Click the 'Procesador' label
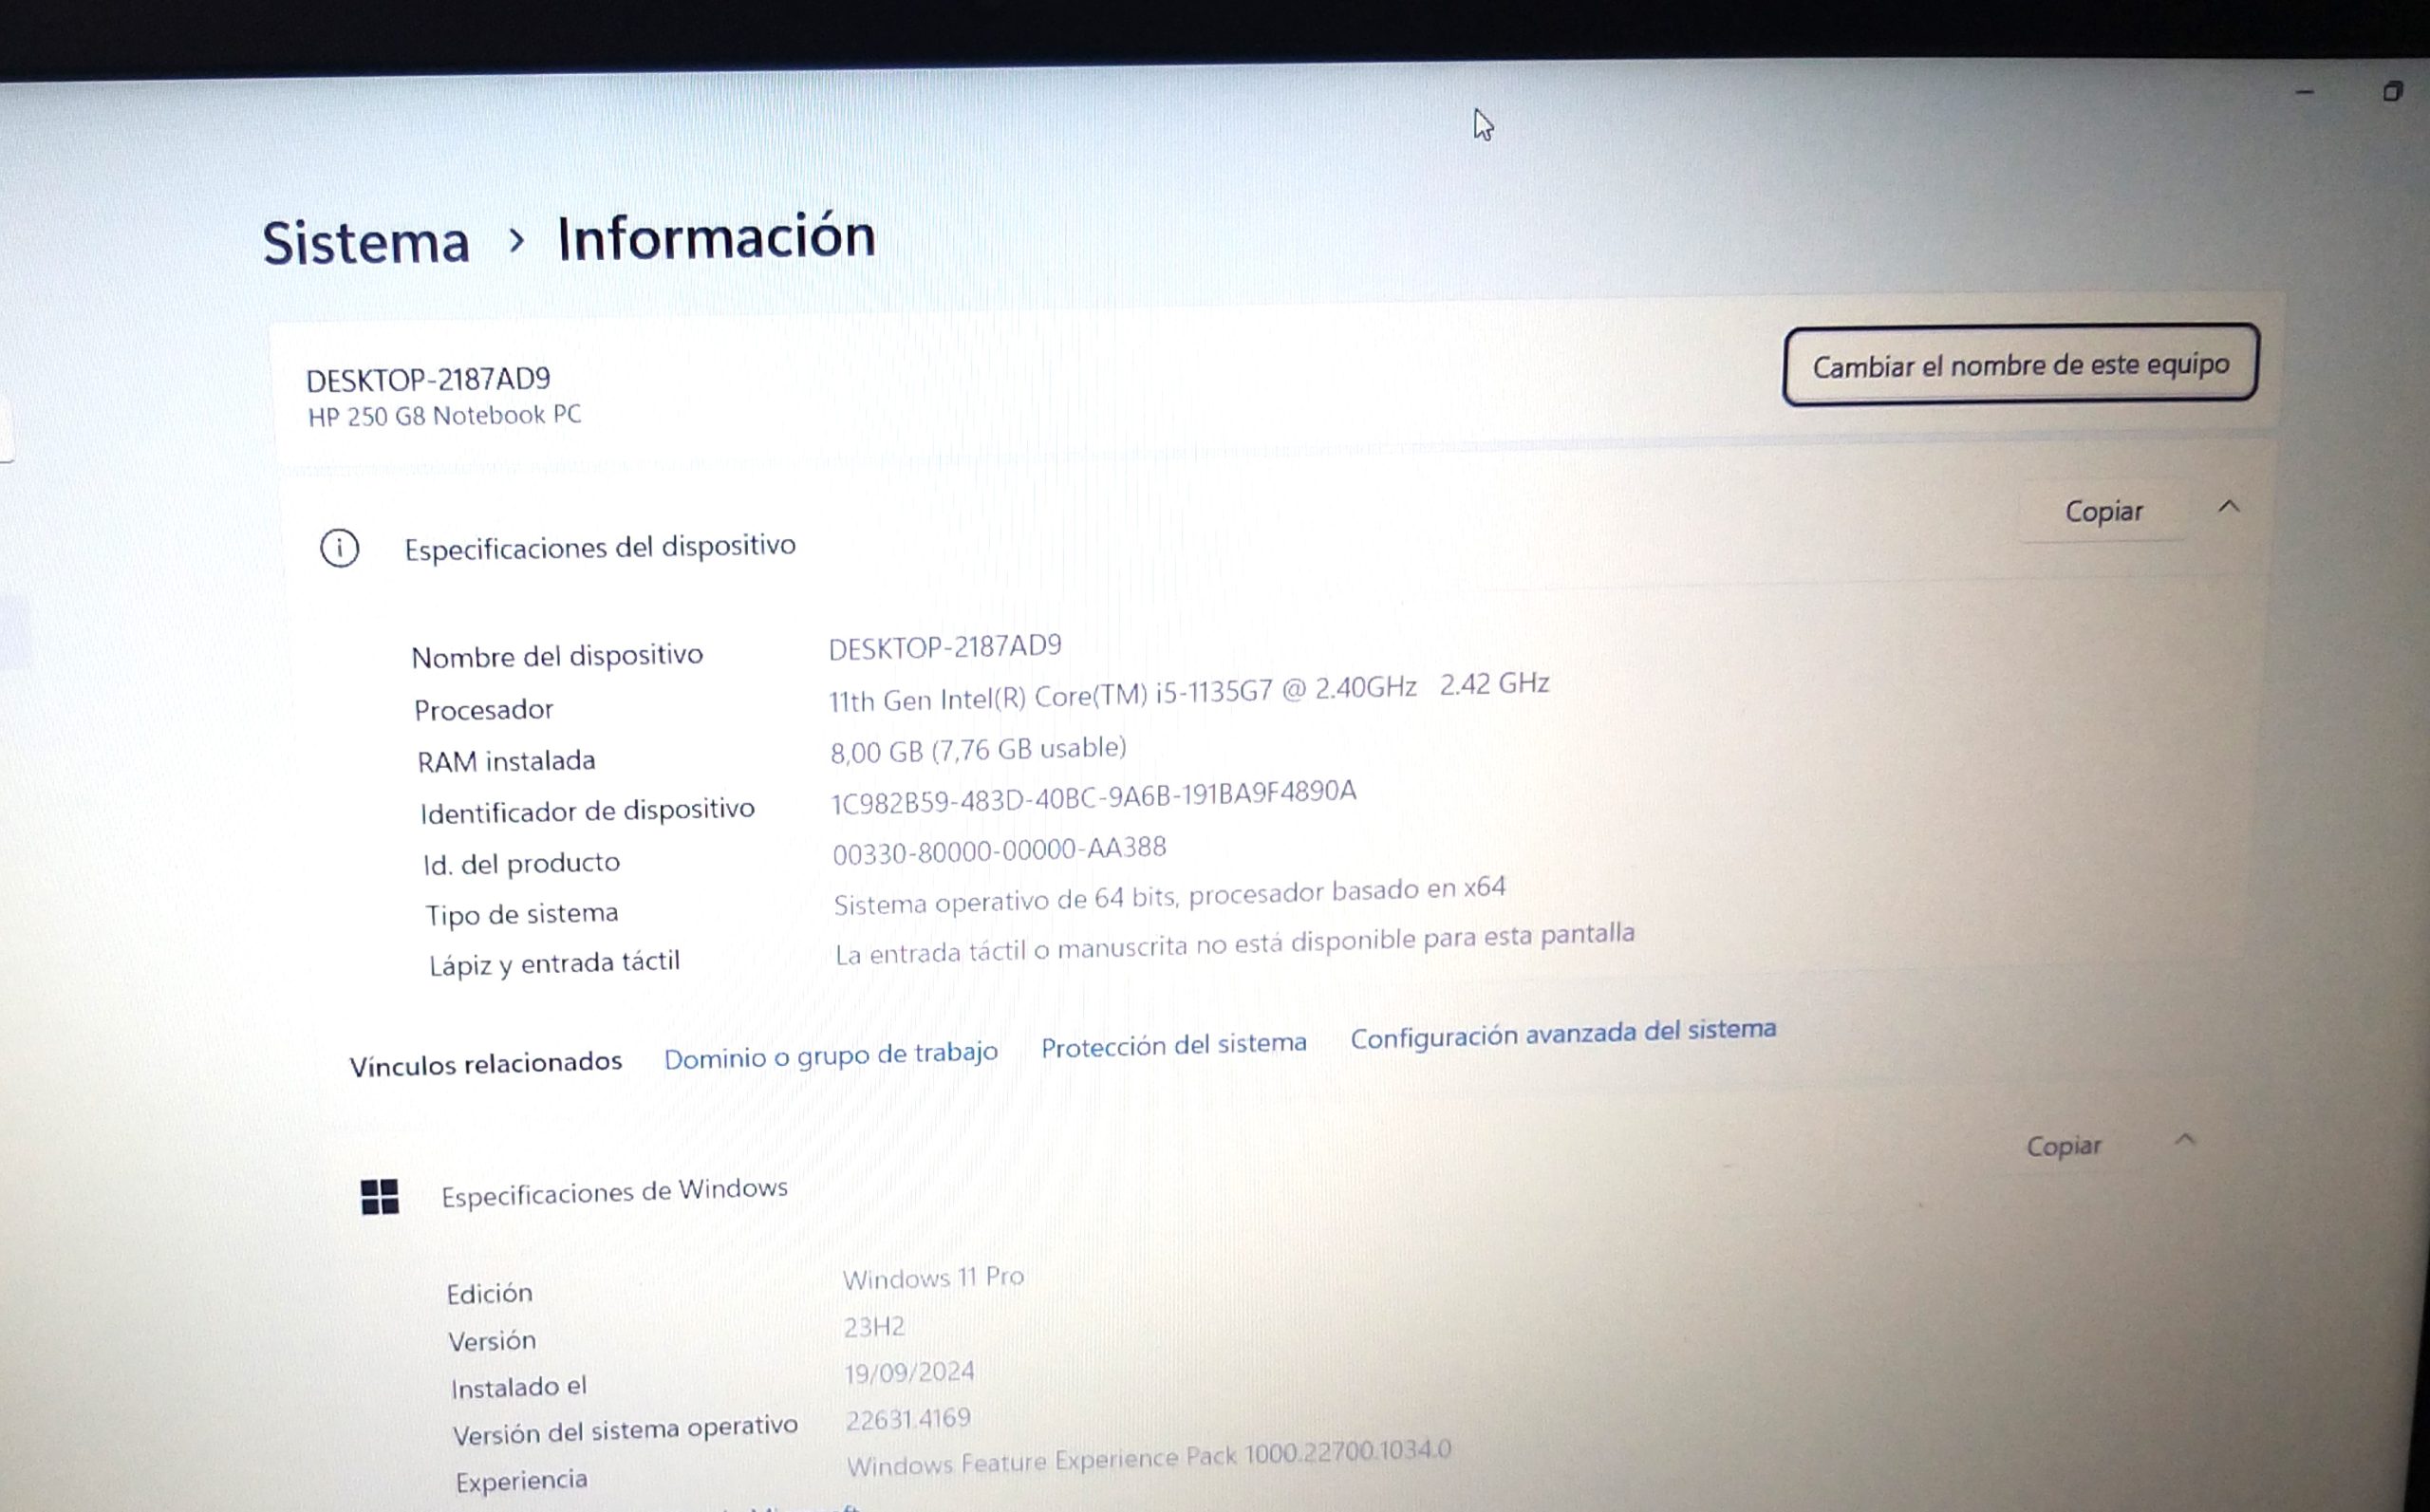The height and width of the screenshot is (1512, 2430). 483,710
